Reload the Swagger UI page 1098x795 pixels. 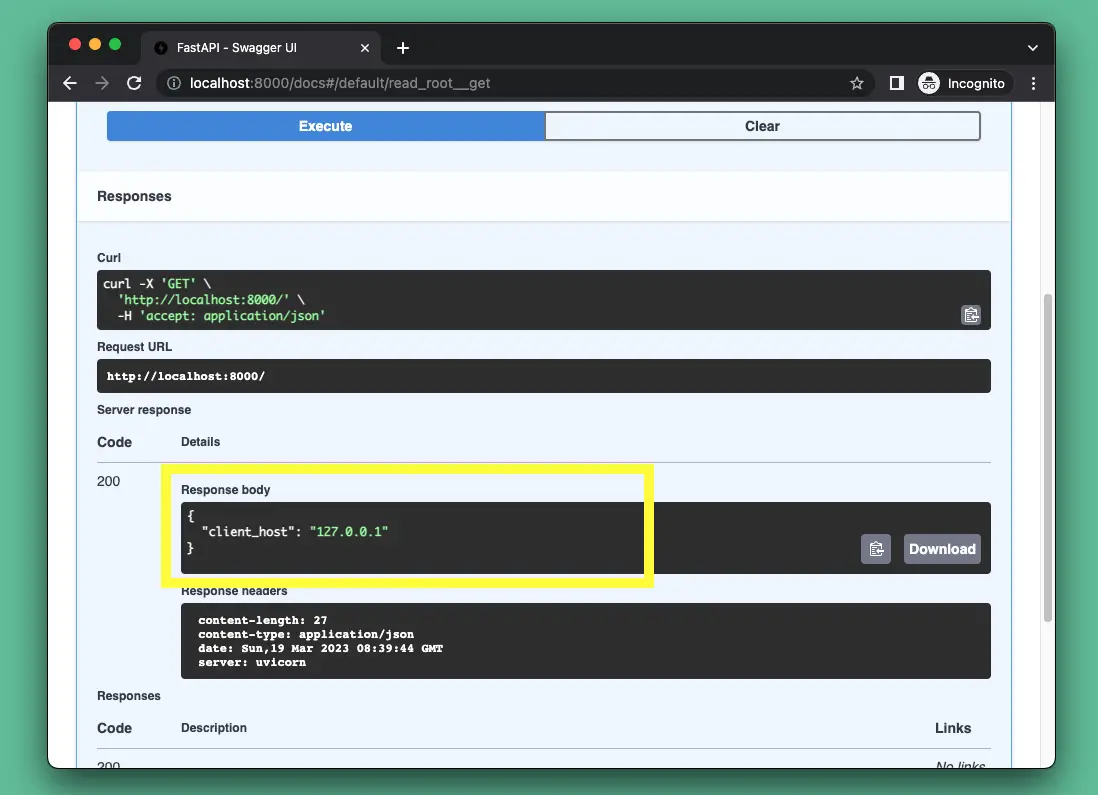(x=134, y=83)
